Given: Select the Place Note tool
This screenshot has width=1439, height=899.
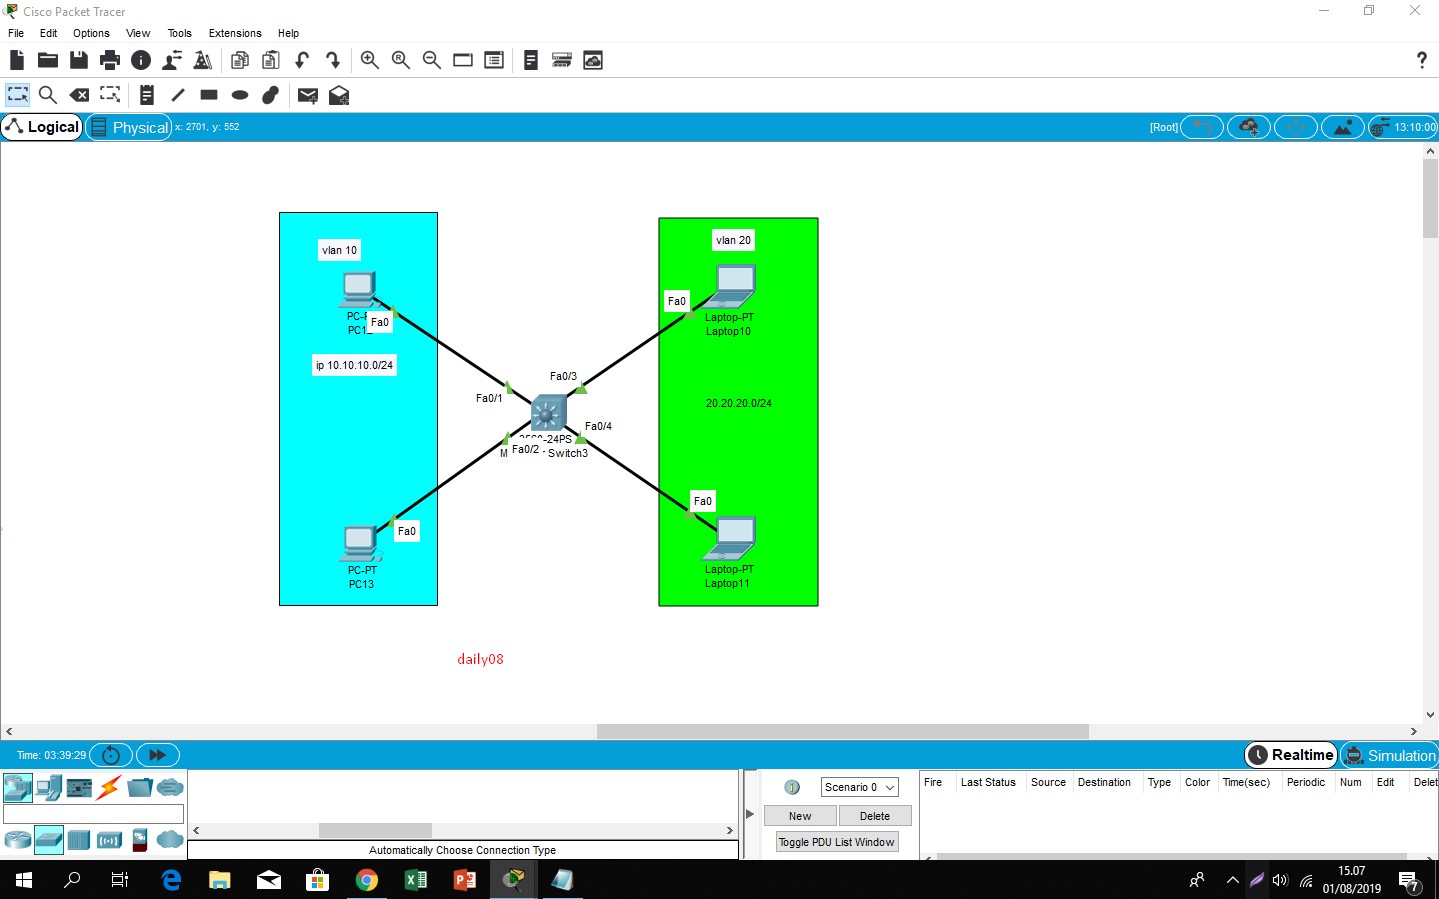Looking at the screenshot, I should point(146,94).
